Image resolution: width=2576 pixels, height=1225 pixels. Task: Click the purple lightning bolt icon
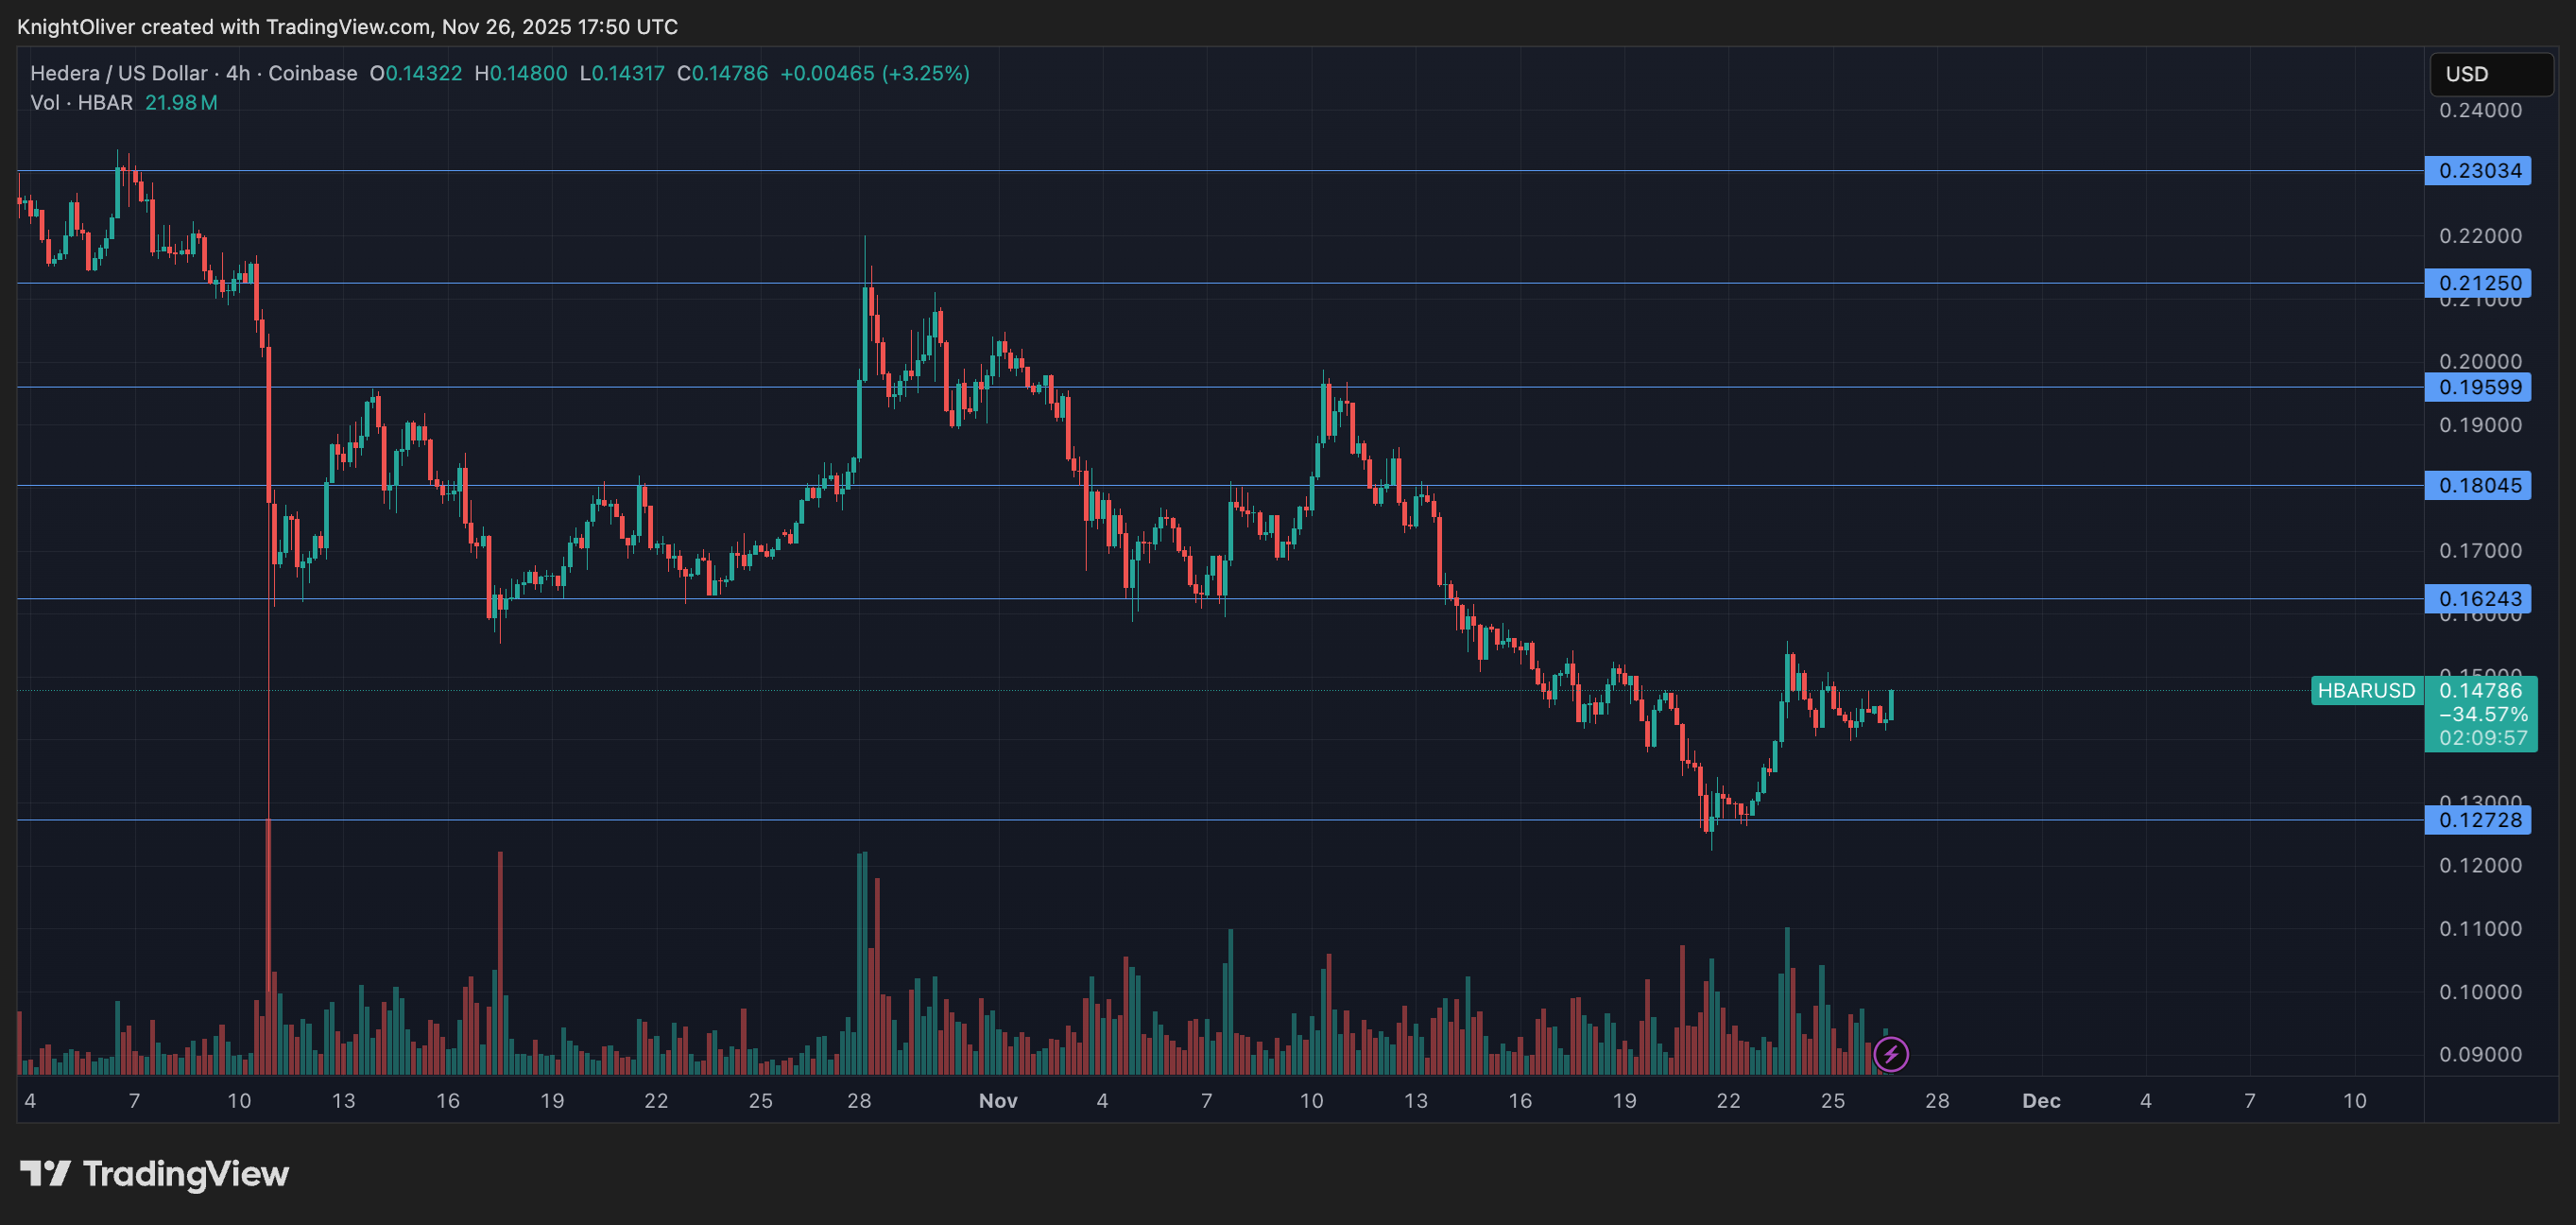[x=1890, y=1054]
